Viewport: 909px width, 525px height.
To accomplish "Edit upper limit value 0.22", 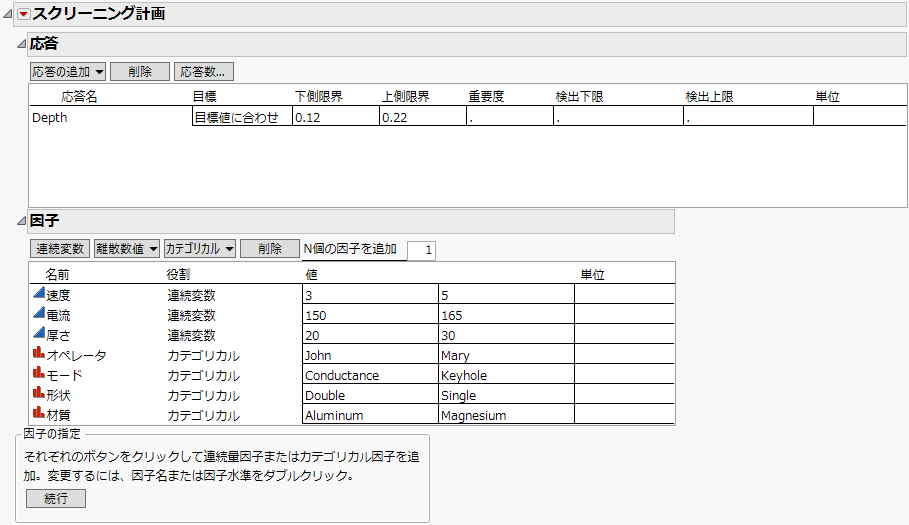I will click(423, 116).
